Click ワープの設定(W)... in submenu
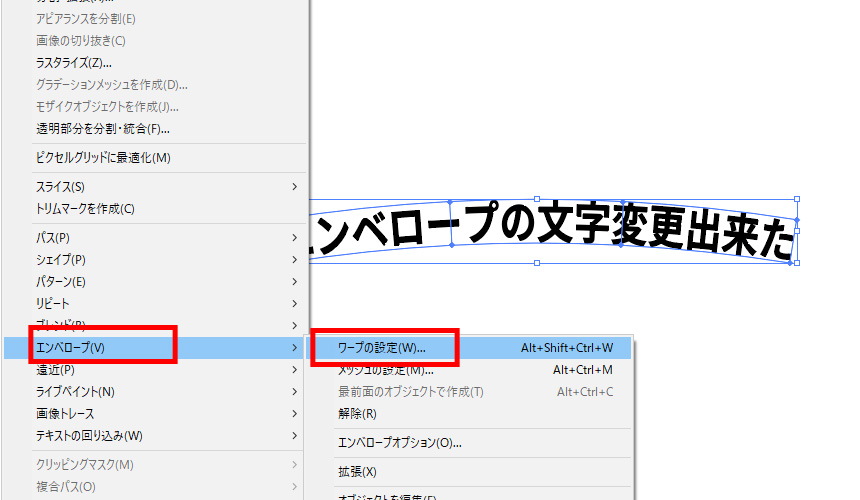This screenshot has width=860, height=500. (x=382, y=348)
